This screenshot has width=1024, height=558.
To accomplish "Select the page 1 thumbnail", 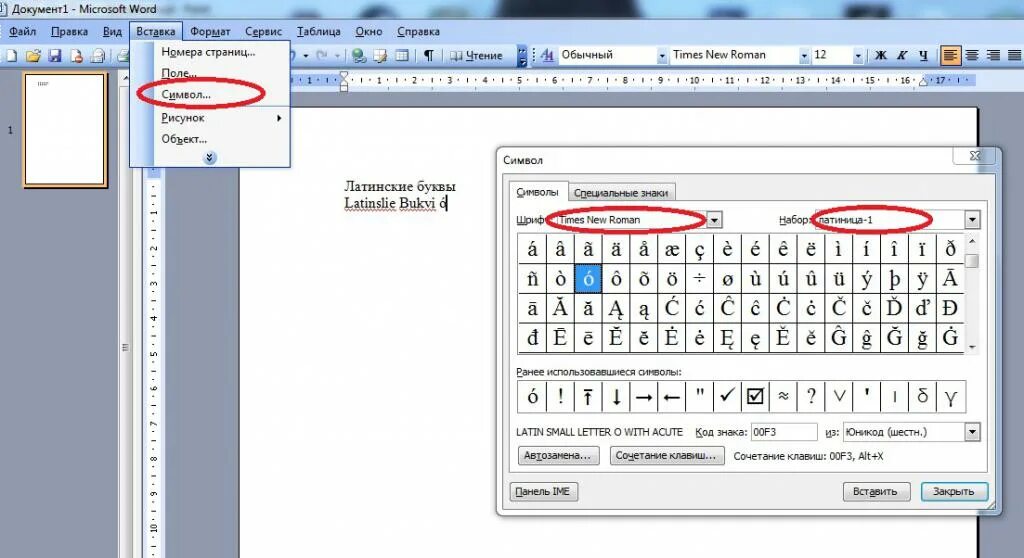I will pyautogui.click(x=65, y=130).
